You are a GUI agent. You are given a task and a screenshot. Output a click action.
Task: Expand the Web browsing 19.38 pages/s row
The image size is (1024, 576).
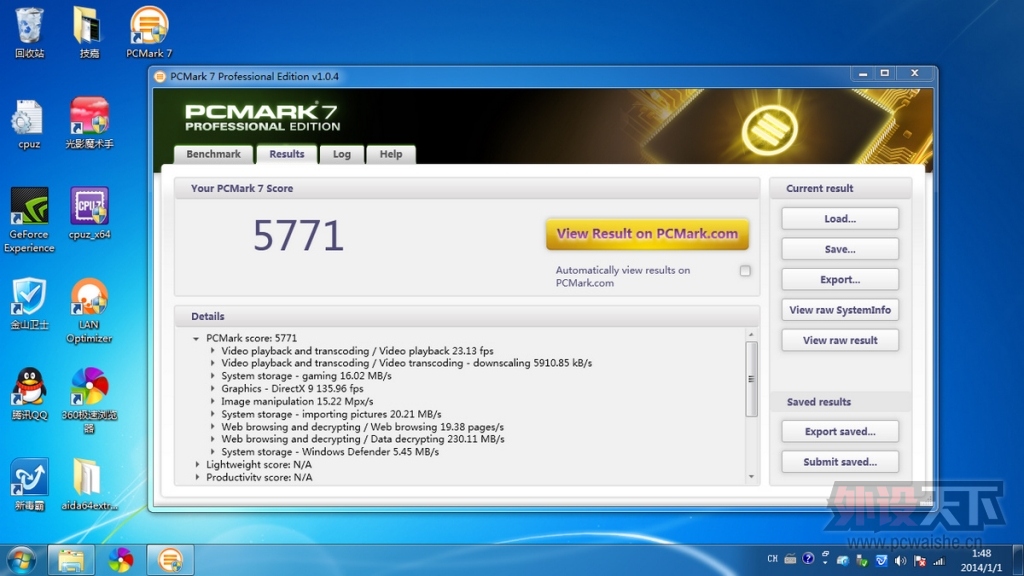212,427
